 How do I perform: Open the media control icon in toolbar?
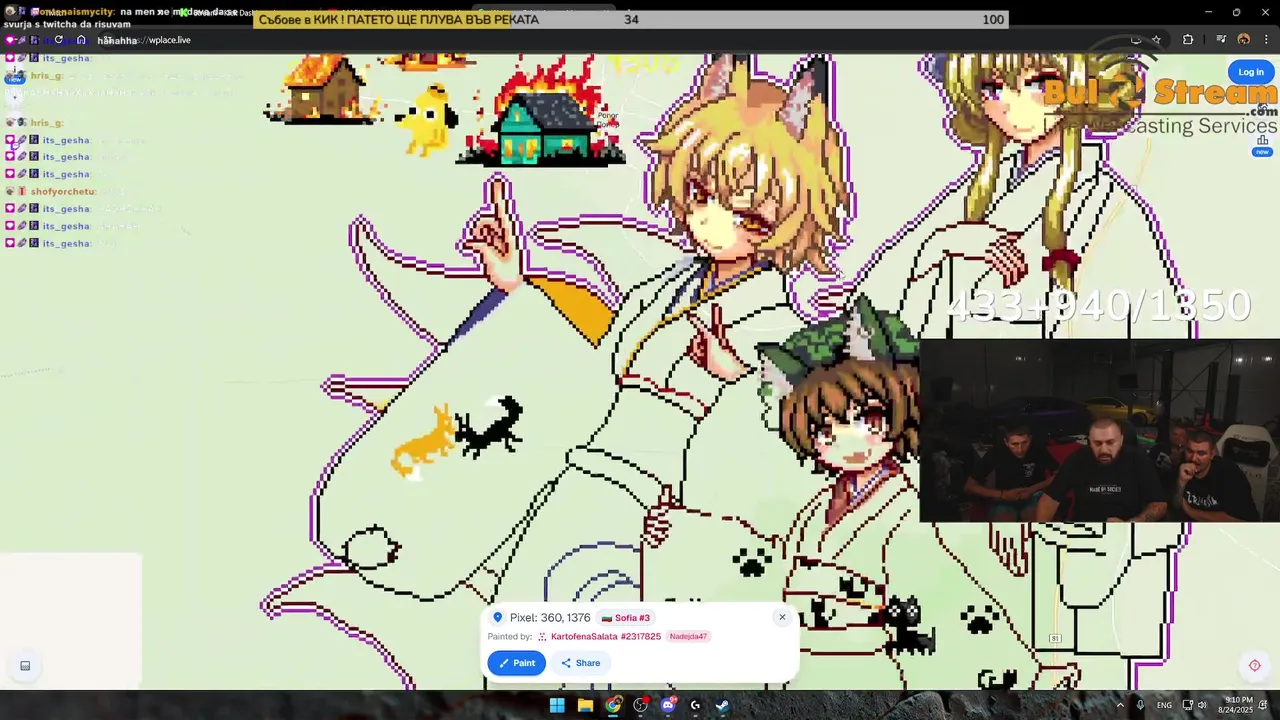pos(1221,40)
